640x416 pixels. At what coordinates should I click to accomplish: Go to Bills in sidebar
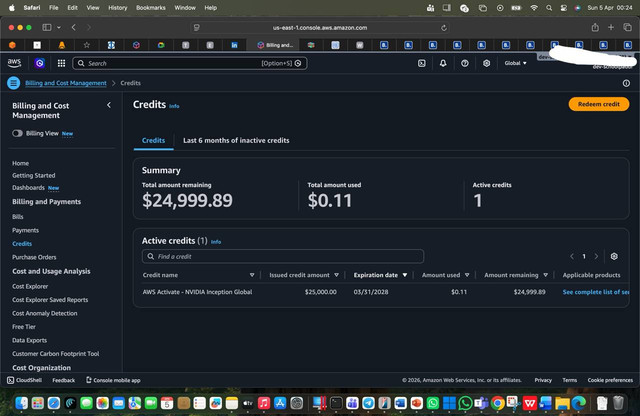18,217
